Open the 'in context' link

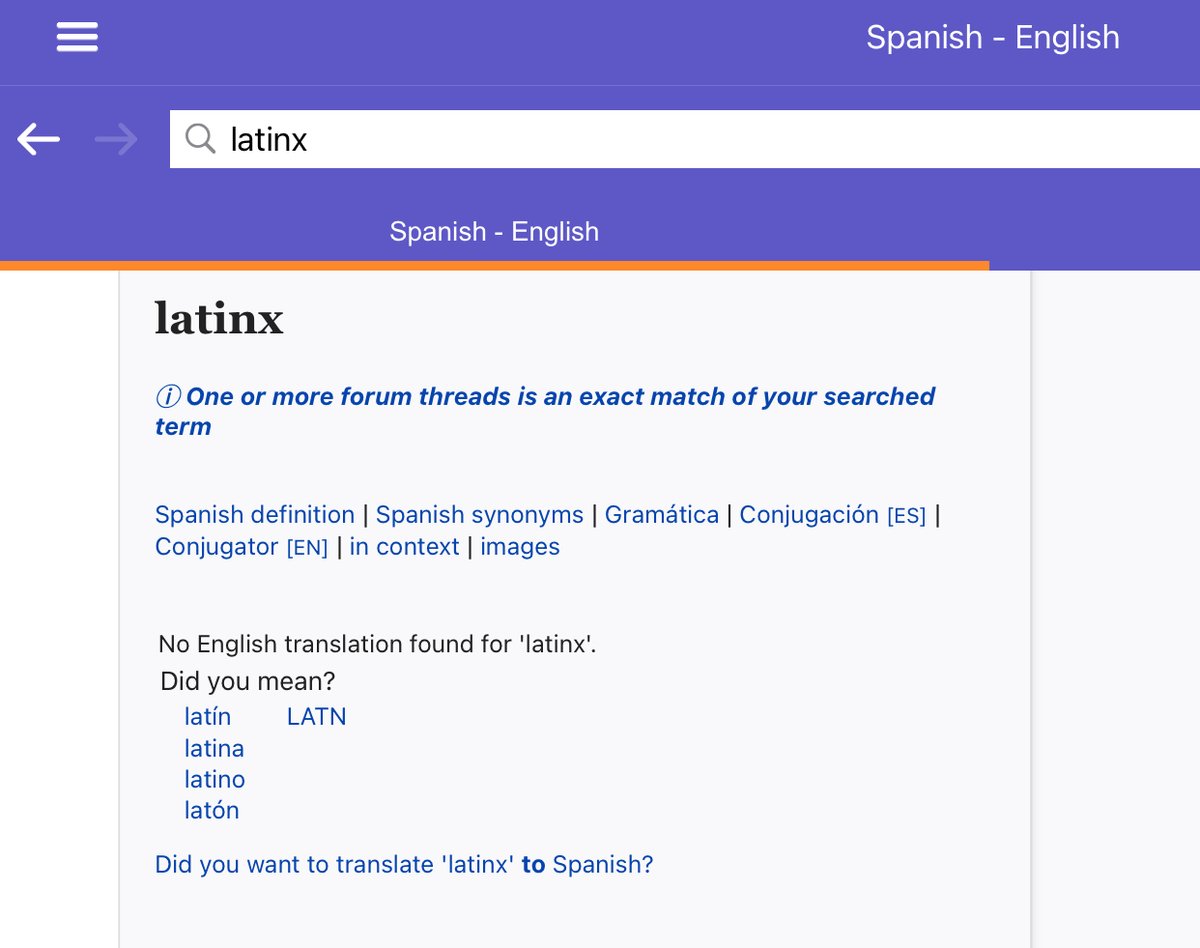click(x=404, y=547)
